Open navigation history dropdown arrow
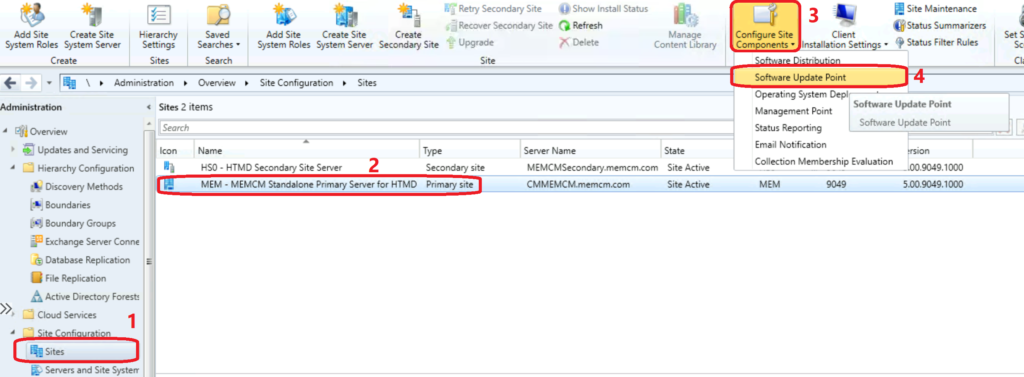 49,84
